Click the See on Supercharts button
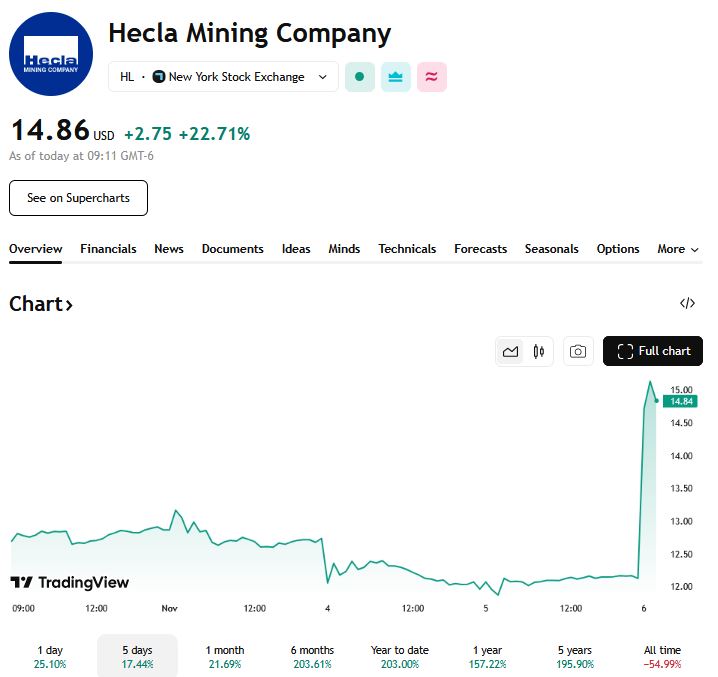The height and width of the screenshot is (677, 718). [x=78, y=198]
